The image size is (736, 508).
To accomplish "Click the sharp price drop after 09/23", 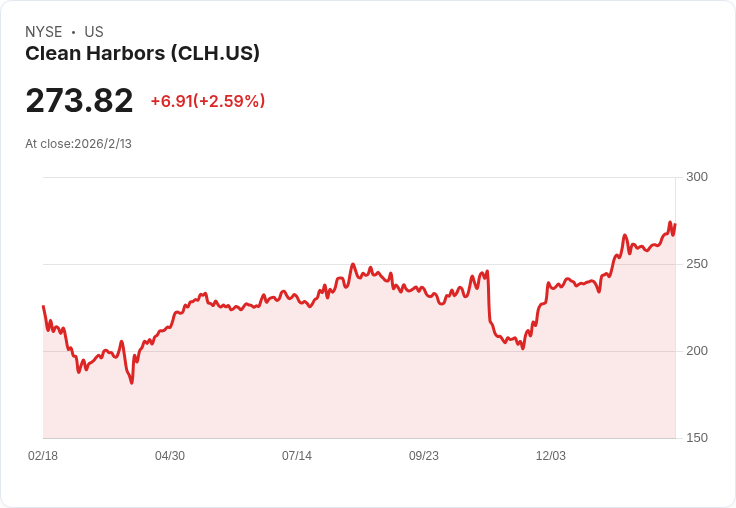I will click(x=489, y=296).
